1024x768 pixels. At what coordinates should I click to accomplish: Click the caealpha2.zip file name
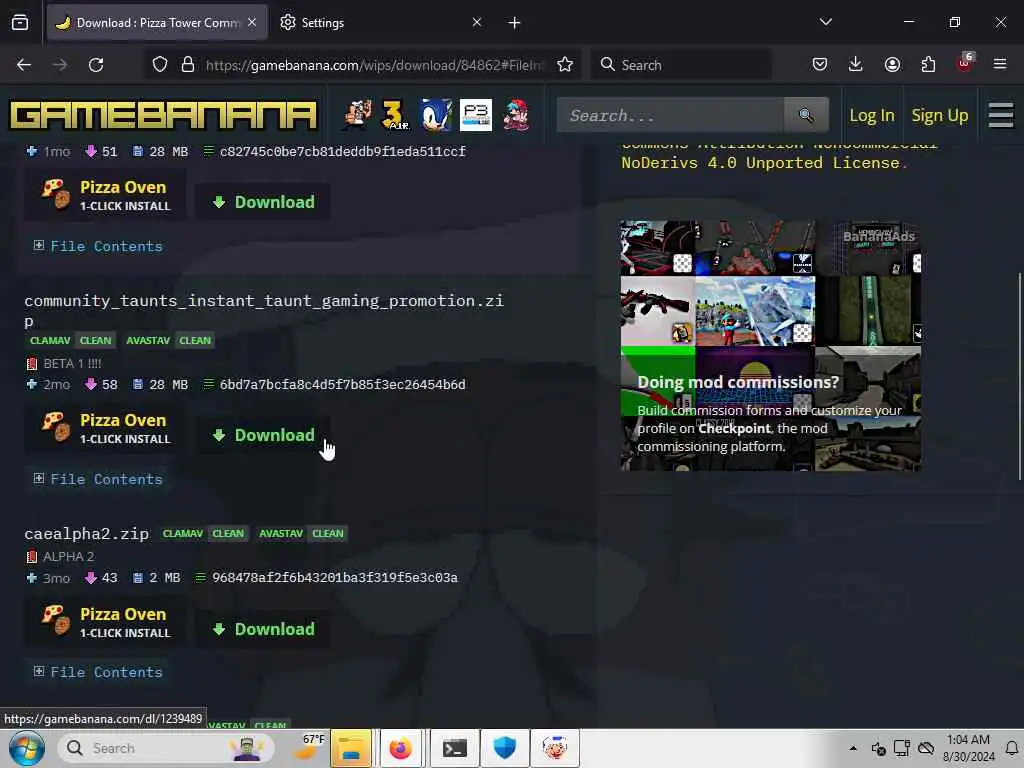(x=86, y=534)
